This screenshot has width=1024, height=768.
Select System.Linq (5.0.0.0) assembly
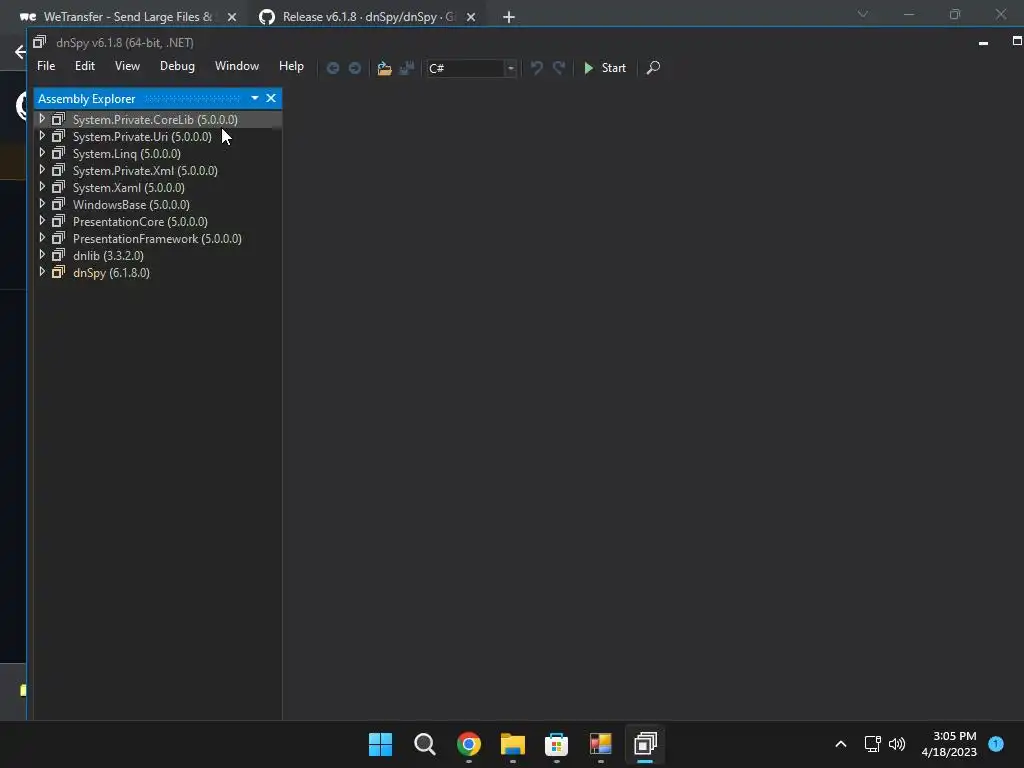coord(127,153)
